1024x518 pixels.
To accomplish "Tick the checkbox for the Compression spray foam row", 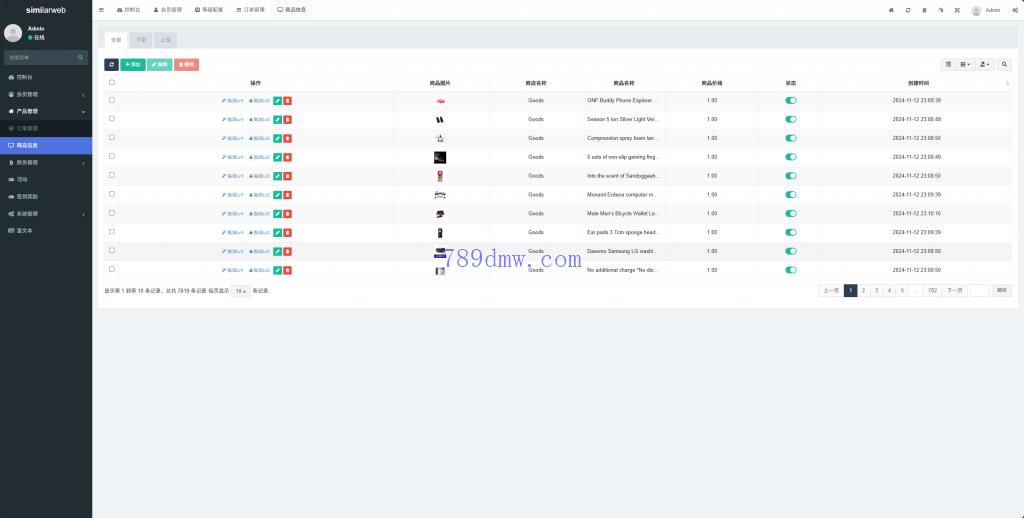I will click(x=112, y=137).
